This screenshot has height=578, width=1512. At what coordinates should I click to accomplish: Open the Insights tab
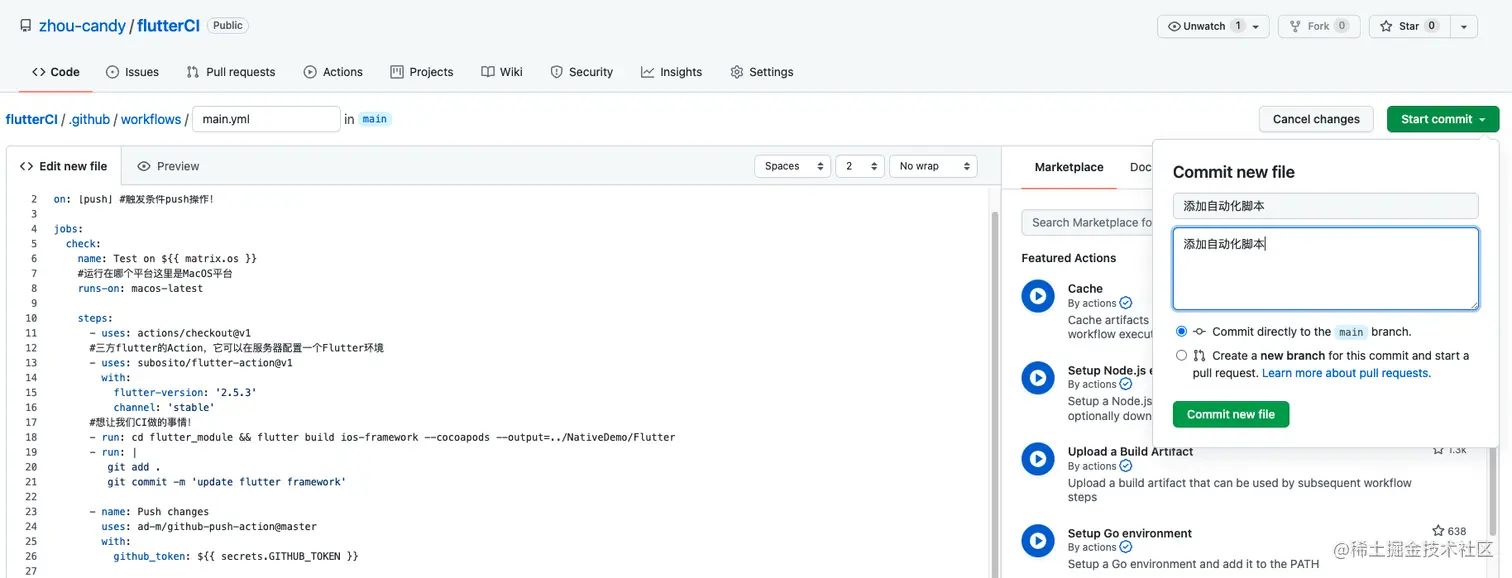tap(672, 72)
